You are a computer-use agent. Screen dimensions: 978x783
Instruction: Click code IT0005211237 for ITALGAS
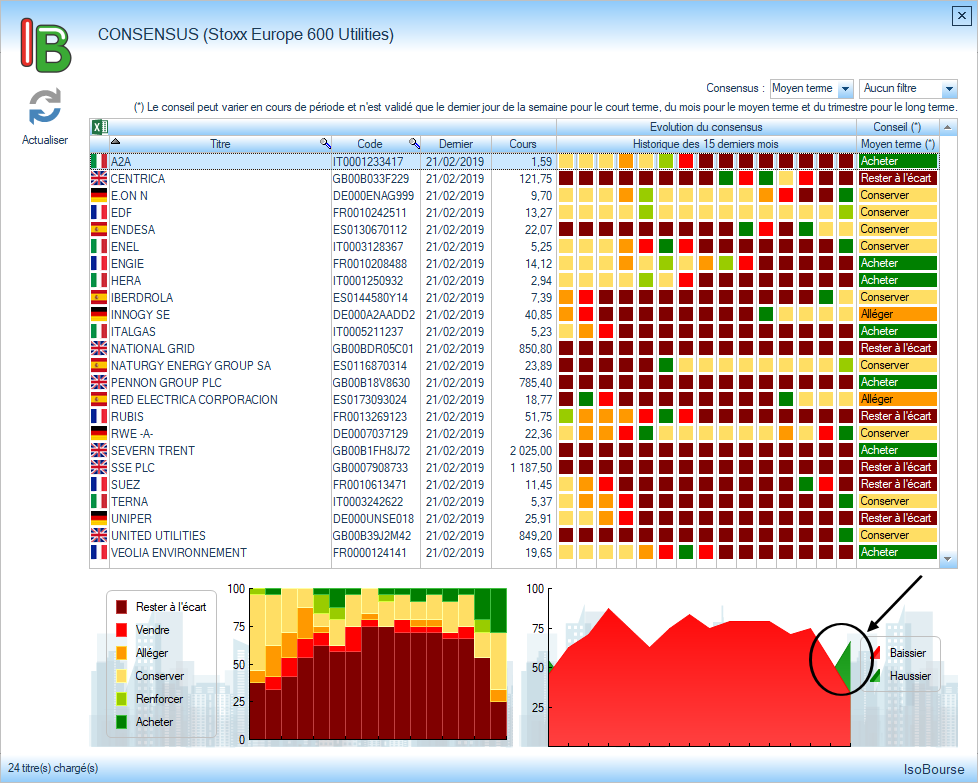click(368, 332)
